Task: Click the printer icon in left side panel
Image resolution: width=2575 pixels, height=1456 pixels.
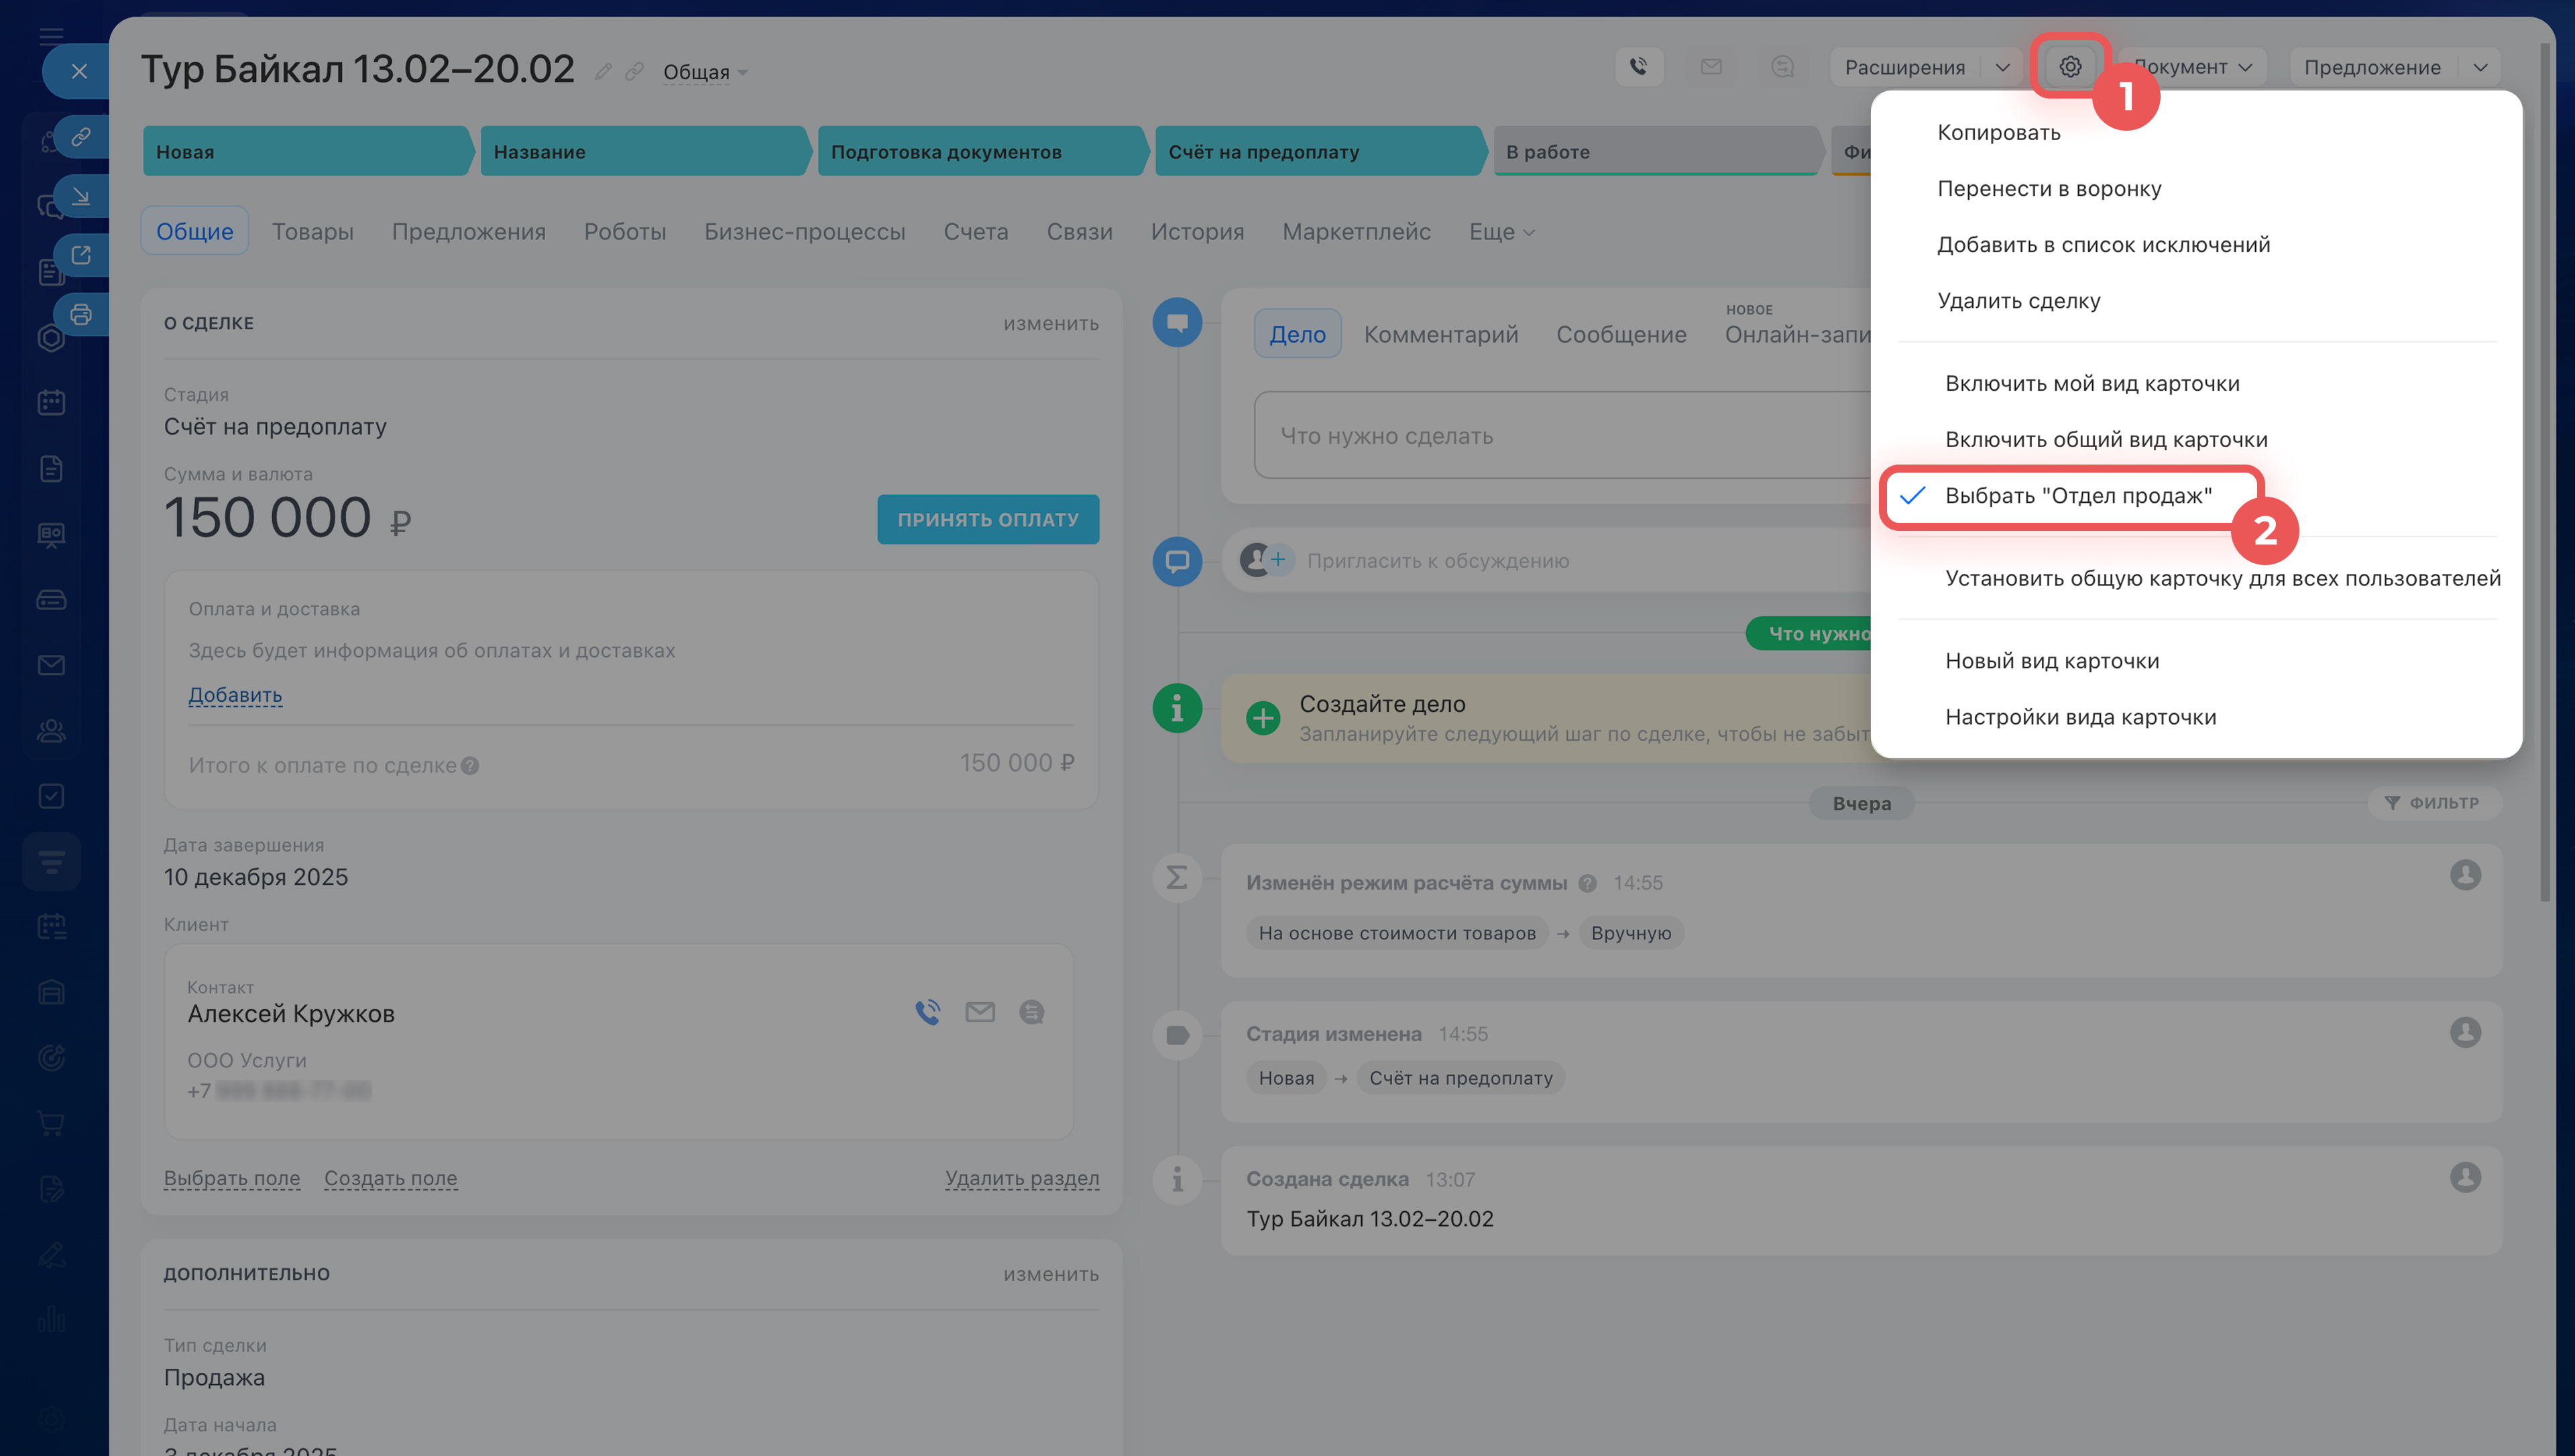Action: (81, 314)
